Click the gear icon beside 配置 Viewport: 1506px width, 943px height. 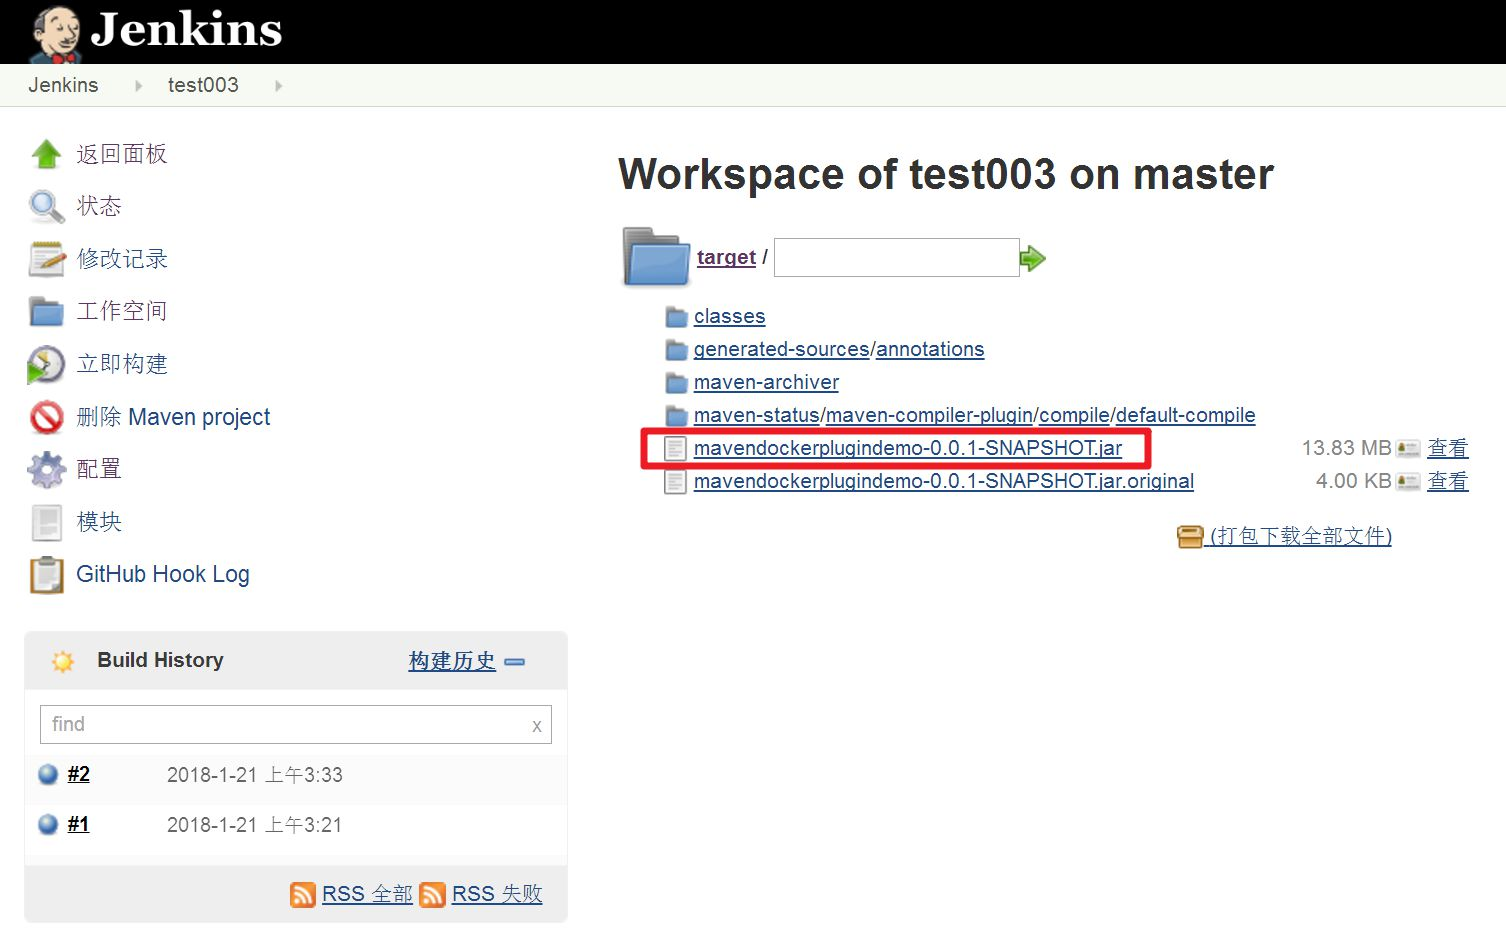(46, 469)
